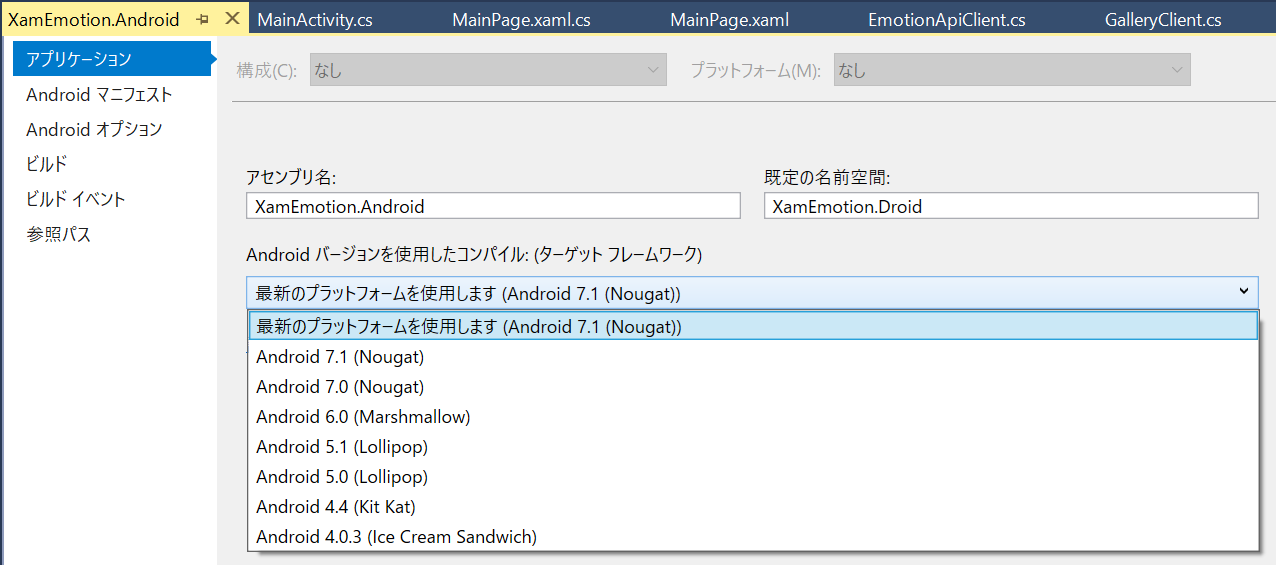Click the 既定の名前空間 input field
This screenshot has height=565, width=1276.
tap(1011, 206)
